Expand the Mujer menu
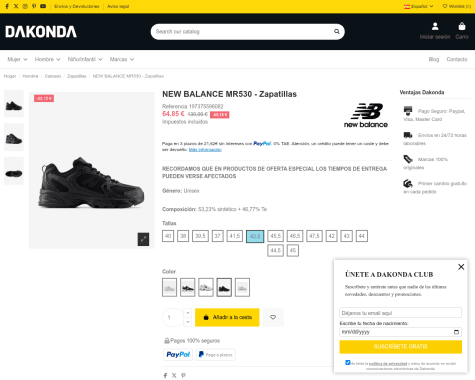This screenshot has height=380, width=475. pos(17,59)
